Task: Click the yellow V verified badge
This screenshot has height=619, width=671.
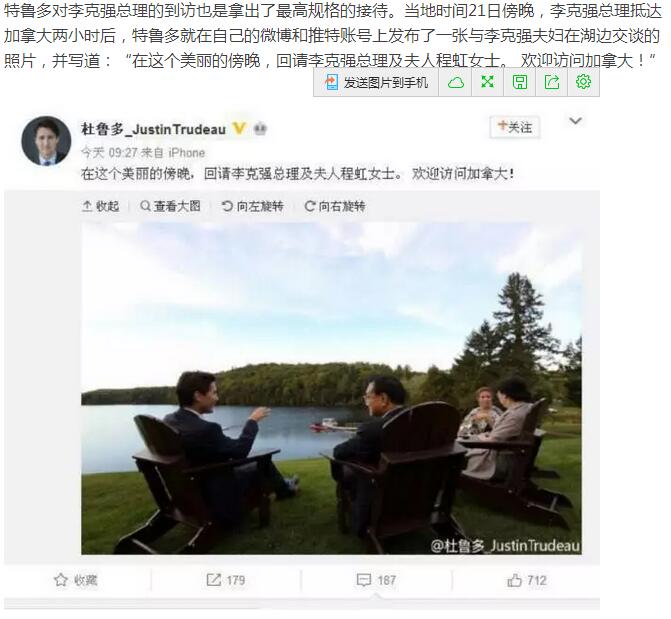Action: [239, 128]
